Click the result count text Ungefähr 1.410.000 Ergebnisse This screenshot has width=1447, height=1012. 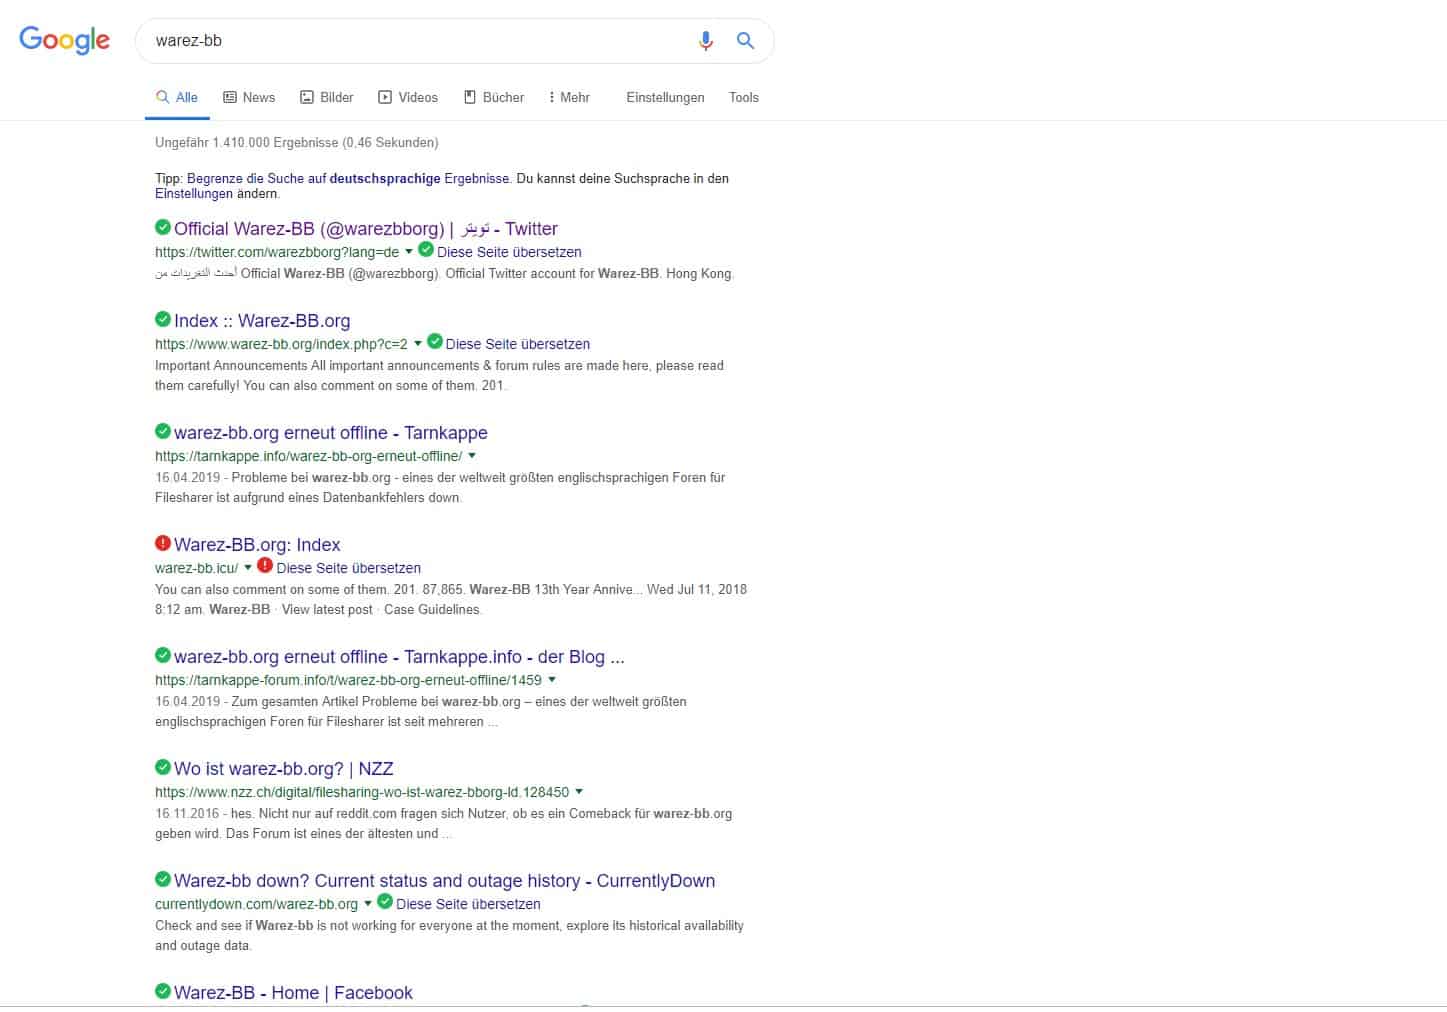[x=296, y=142]
